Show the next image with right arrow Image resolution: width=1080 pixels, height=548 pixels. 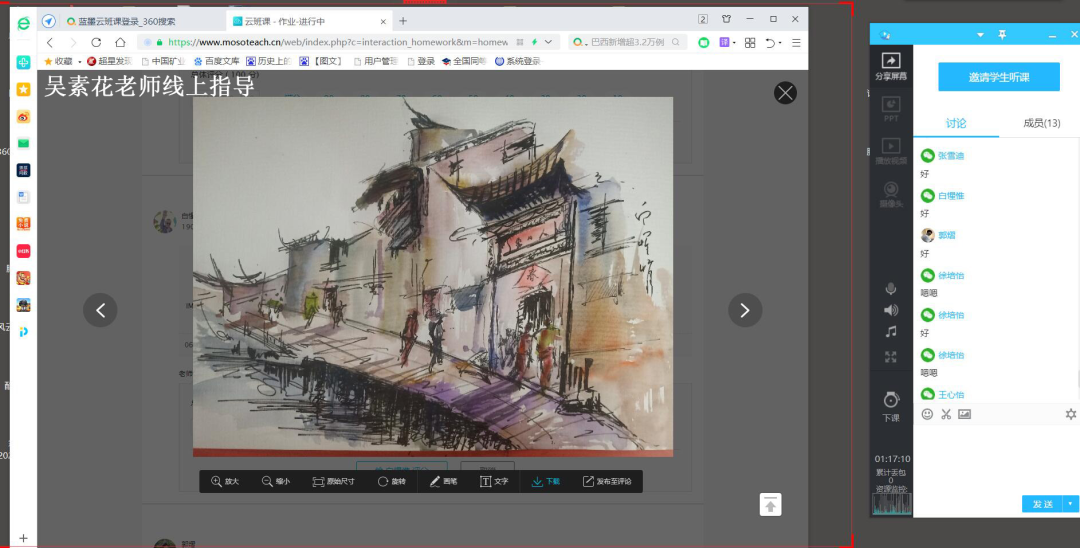click(745, 310)
